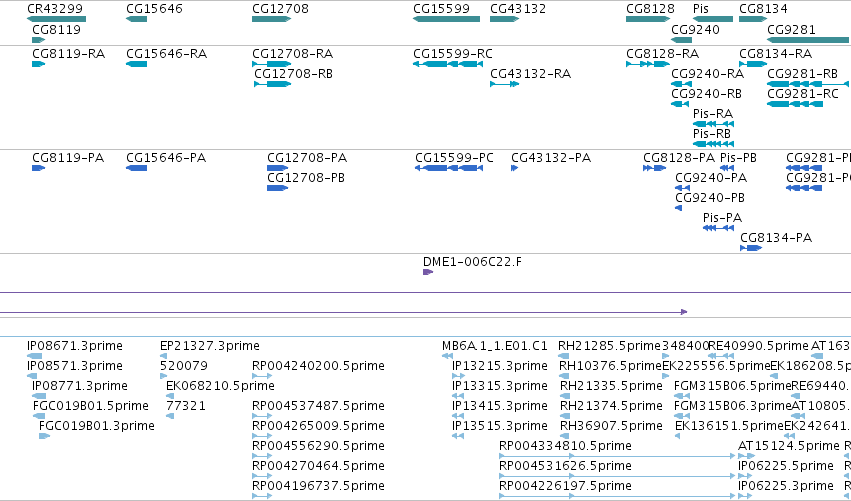Open protein label CG8119-PA
The image size is (851, 501).
click(x=68, y=158)
